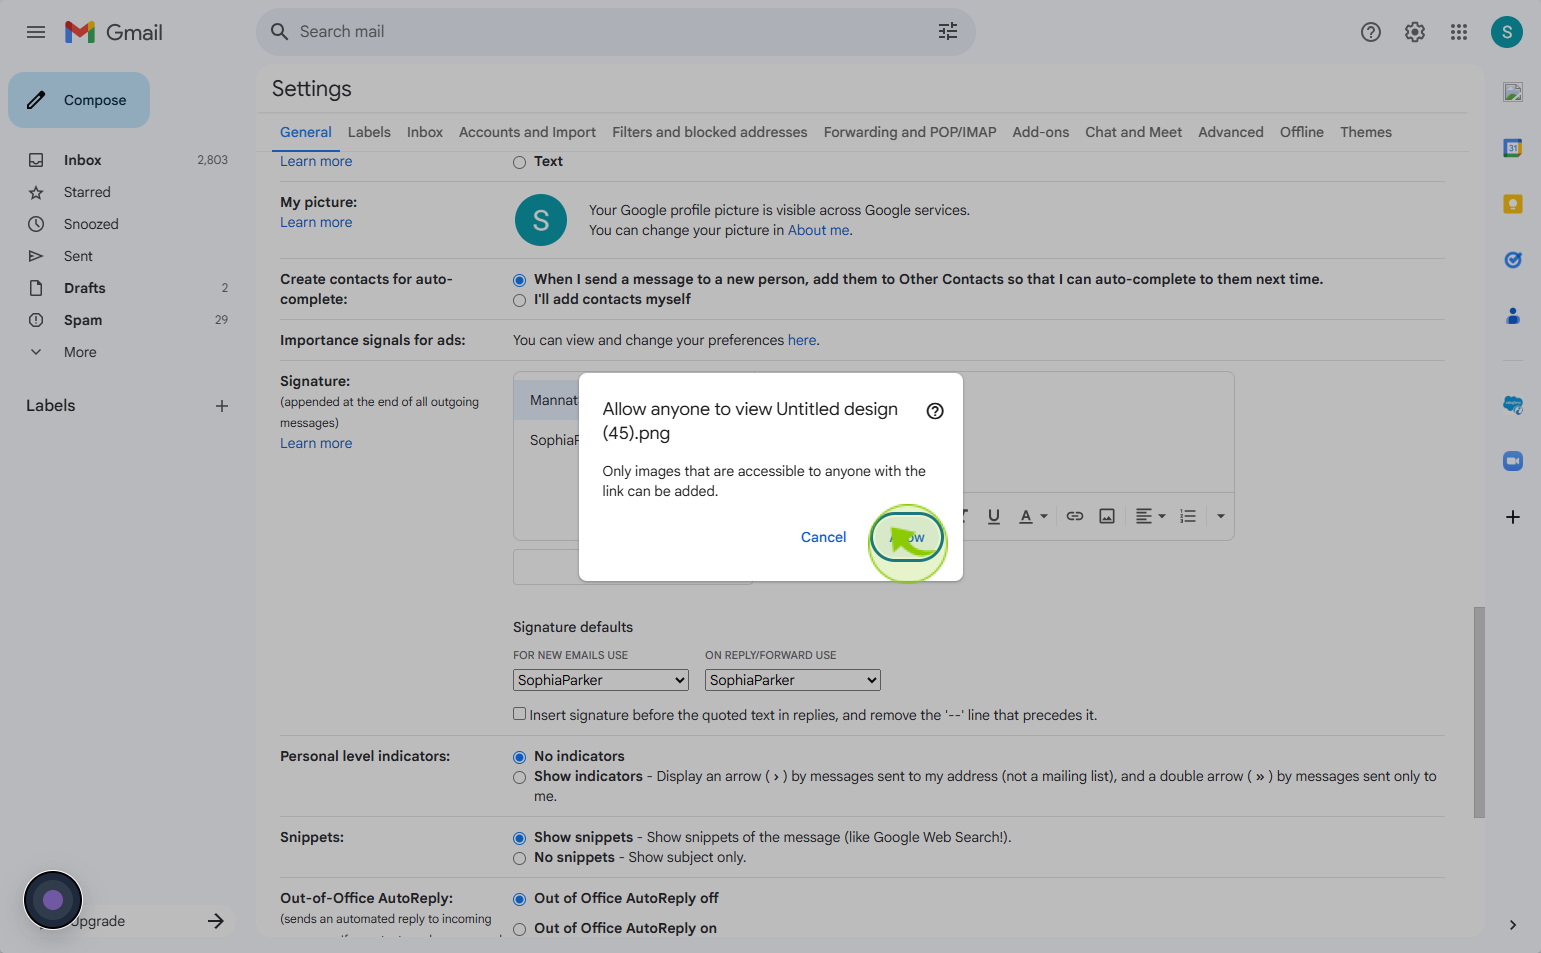Select I'll add contacts myself

tap(519, 300)
